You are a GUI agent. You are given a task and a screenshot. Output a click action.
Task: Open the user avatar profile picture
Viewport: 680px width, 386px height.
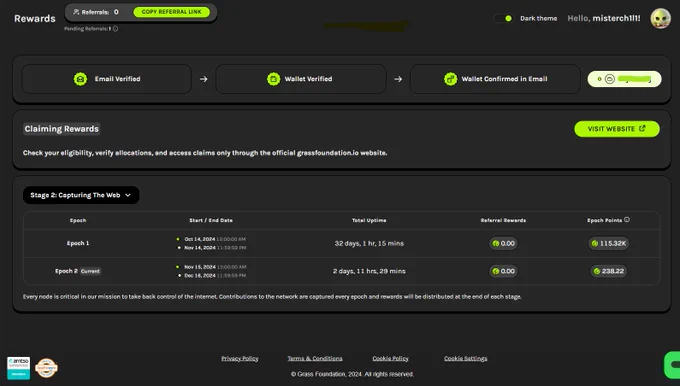pyautogui.click(x=660, y=18)
